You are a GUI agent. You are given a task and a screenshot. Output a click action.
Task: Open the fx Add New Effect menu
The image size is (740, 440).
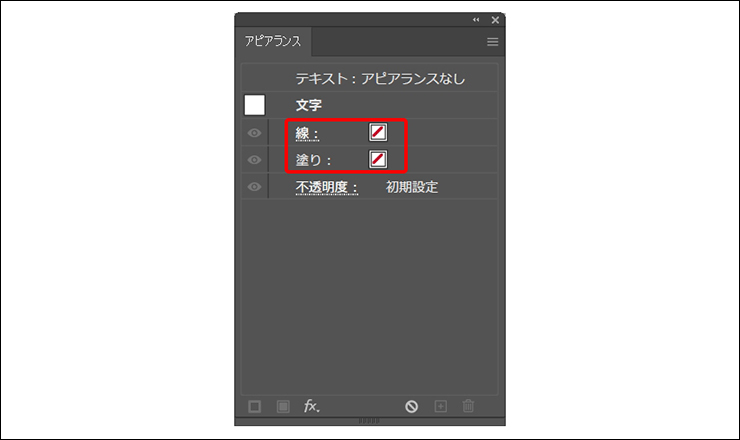[x=312, y=406]
